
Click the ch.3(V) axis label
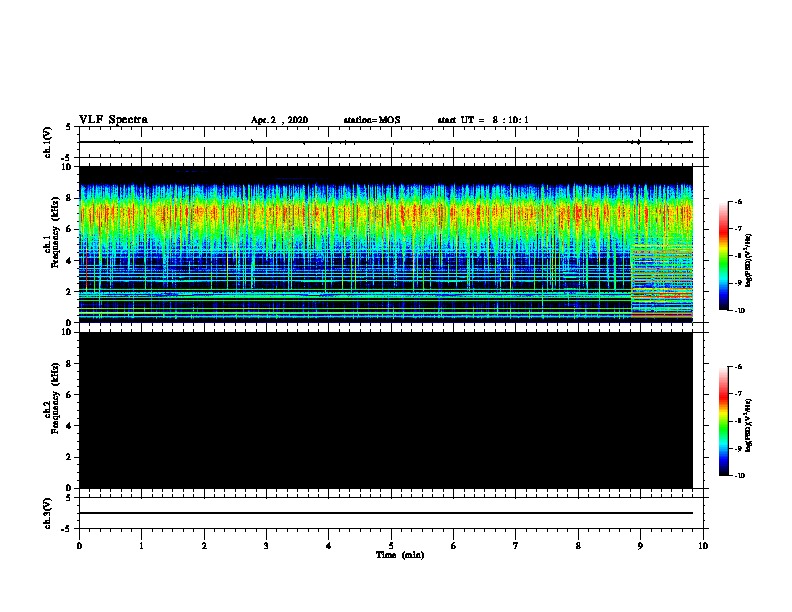click(48, 513)
